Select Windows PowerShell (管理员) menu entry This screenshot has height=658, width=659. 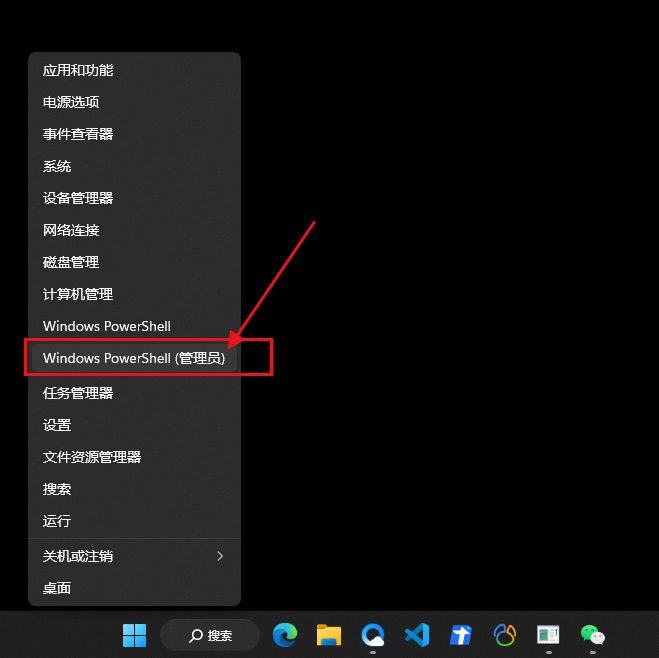point(134,358)
